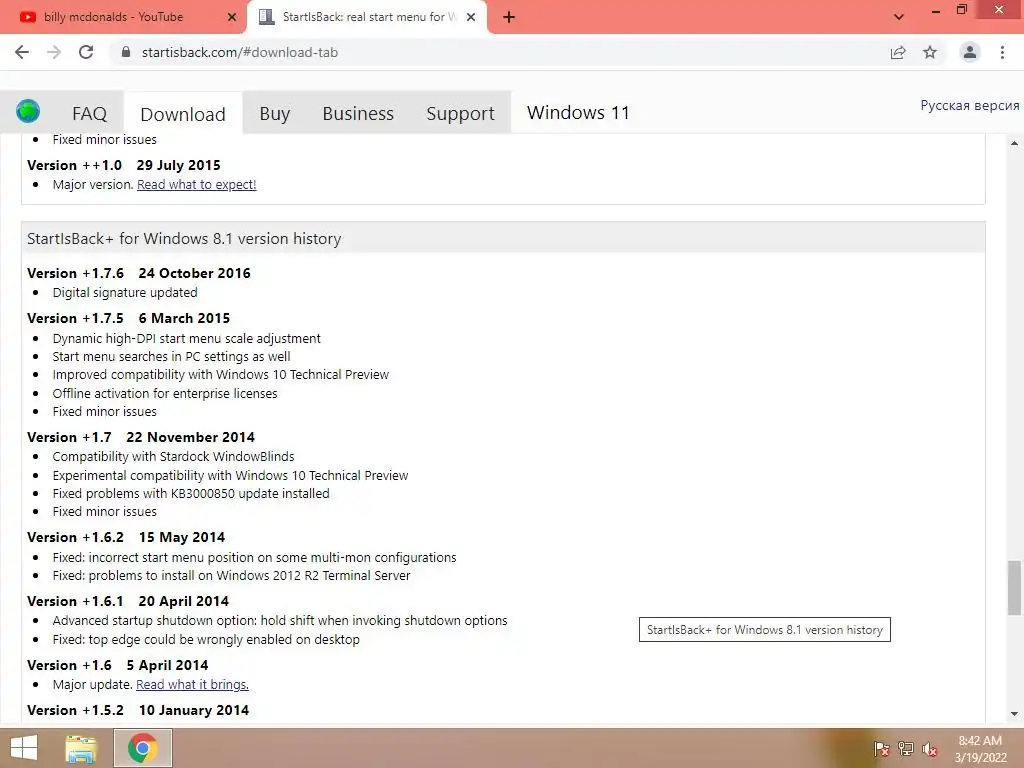
Task: Close the billy mcdonalds YouTube tab
Action: click(x=232, y=17)
